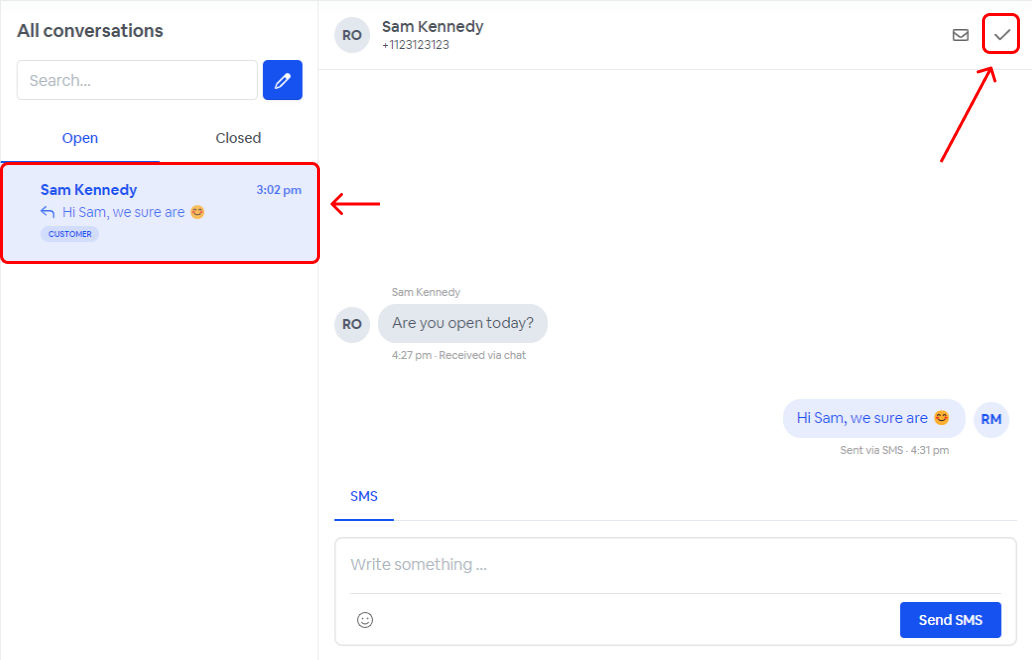
Task: Click the Write something message box
Action: pos(675,565)
